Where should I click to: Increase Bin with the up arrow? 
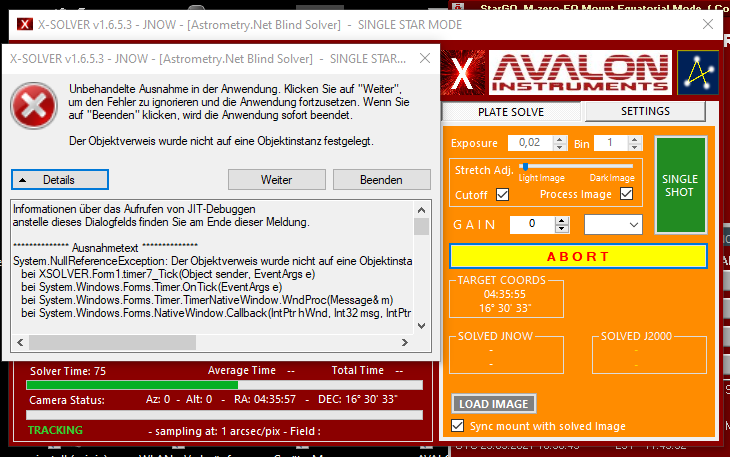pos(634,139)
